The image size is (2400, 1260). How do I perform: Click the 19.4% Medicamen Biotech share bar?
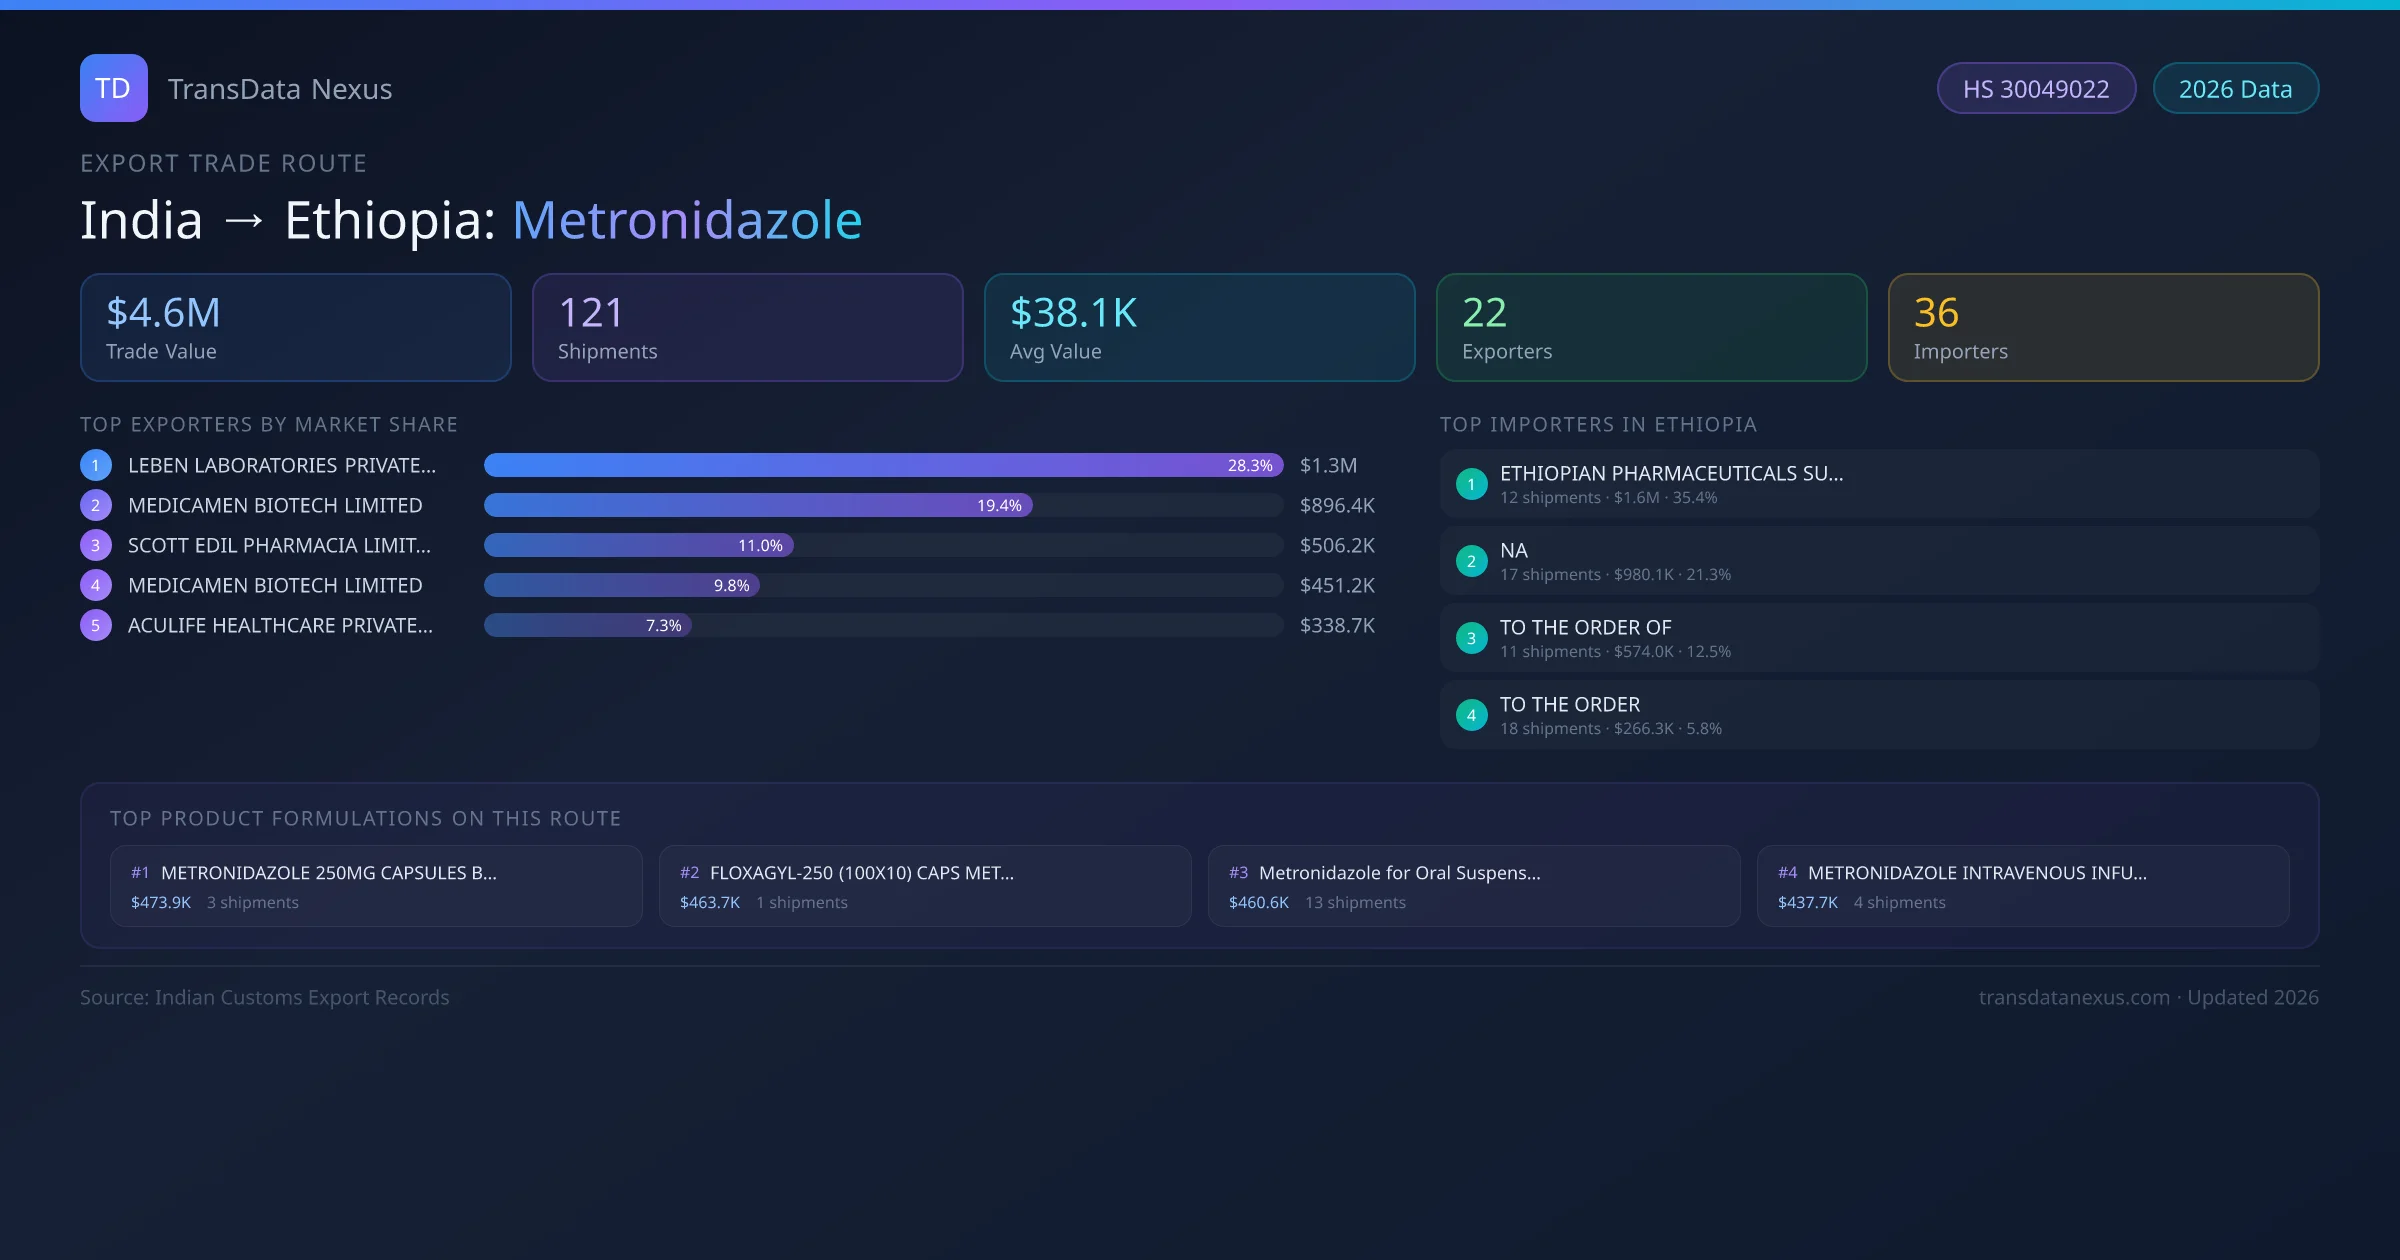click(x=757, y=505)
